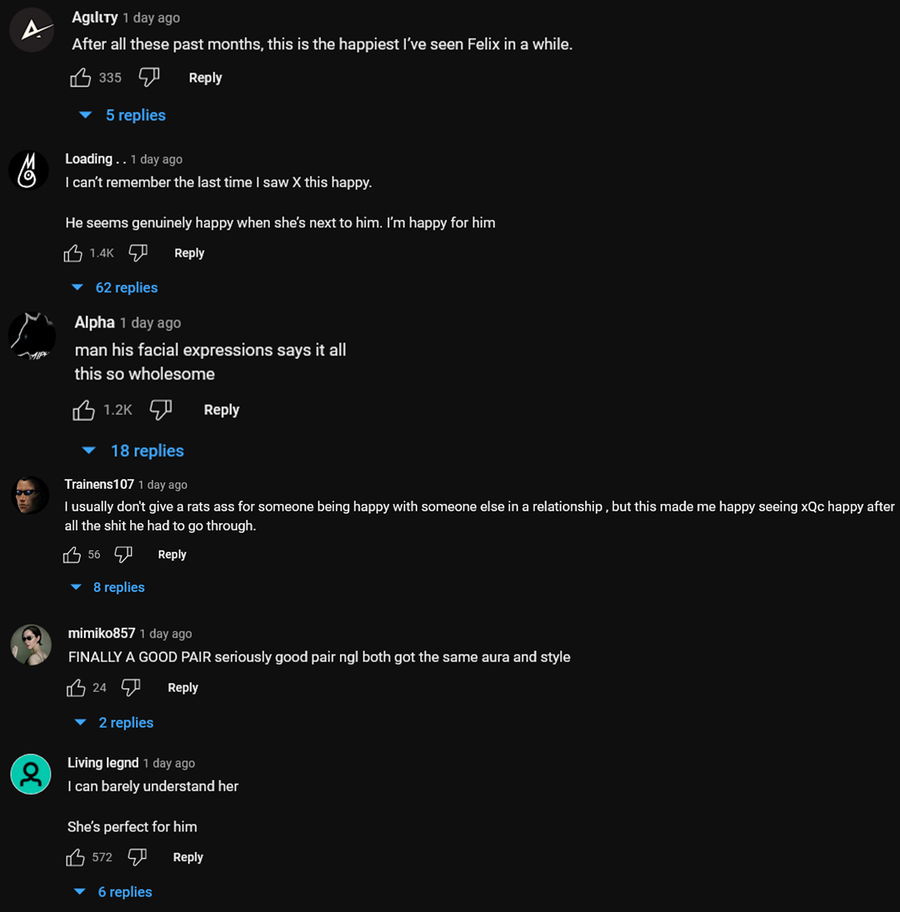Viewport: 900px width, 912px height.
Task: Dislike the Agılıty comment
Action: 149,77
